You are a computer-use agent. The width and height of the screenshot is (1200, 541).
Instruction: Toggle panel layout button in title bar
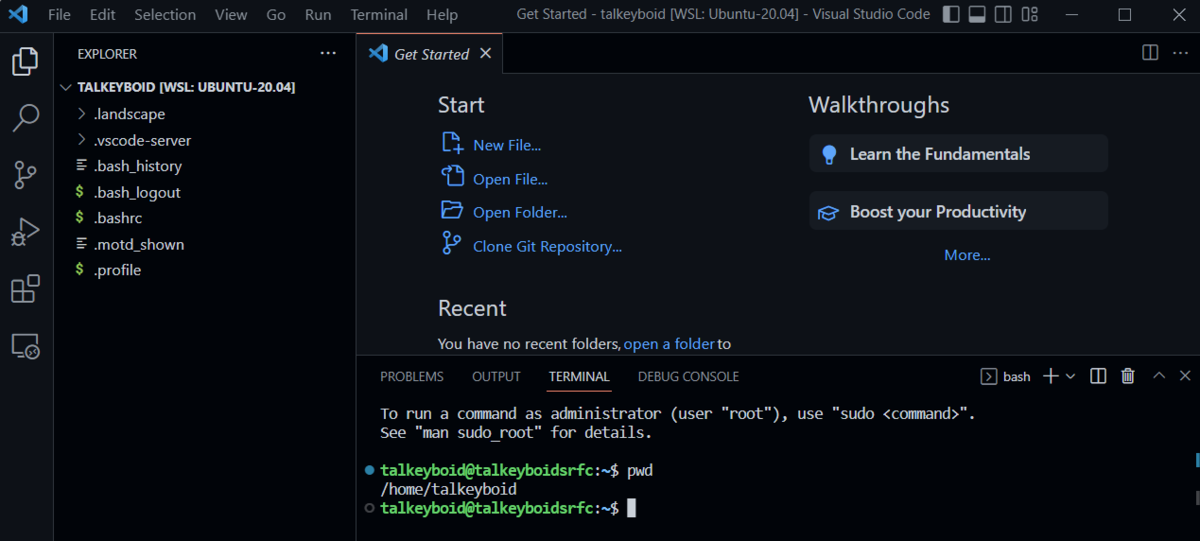click(977, 15)
